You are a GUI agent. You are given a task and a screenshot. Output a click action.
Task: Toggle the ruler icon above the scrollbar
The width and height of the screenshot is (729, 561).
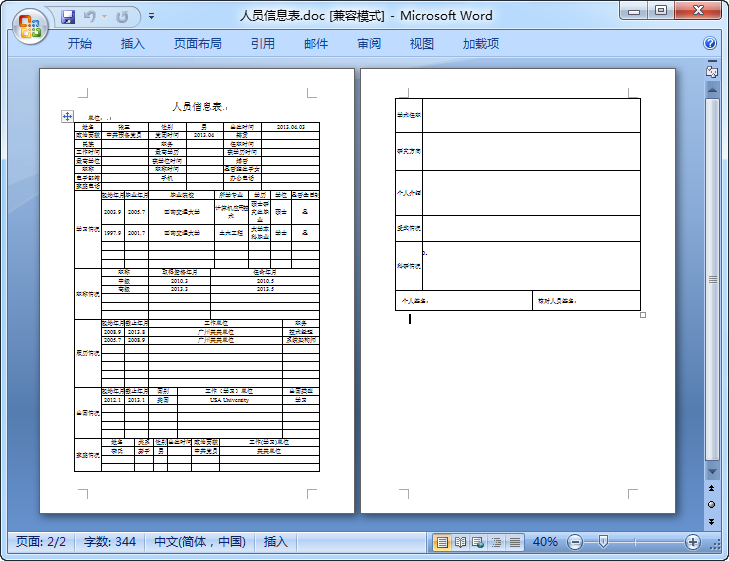pyautogui.click(x=712, y=72)
